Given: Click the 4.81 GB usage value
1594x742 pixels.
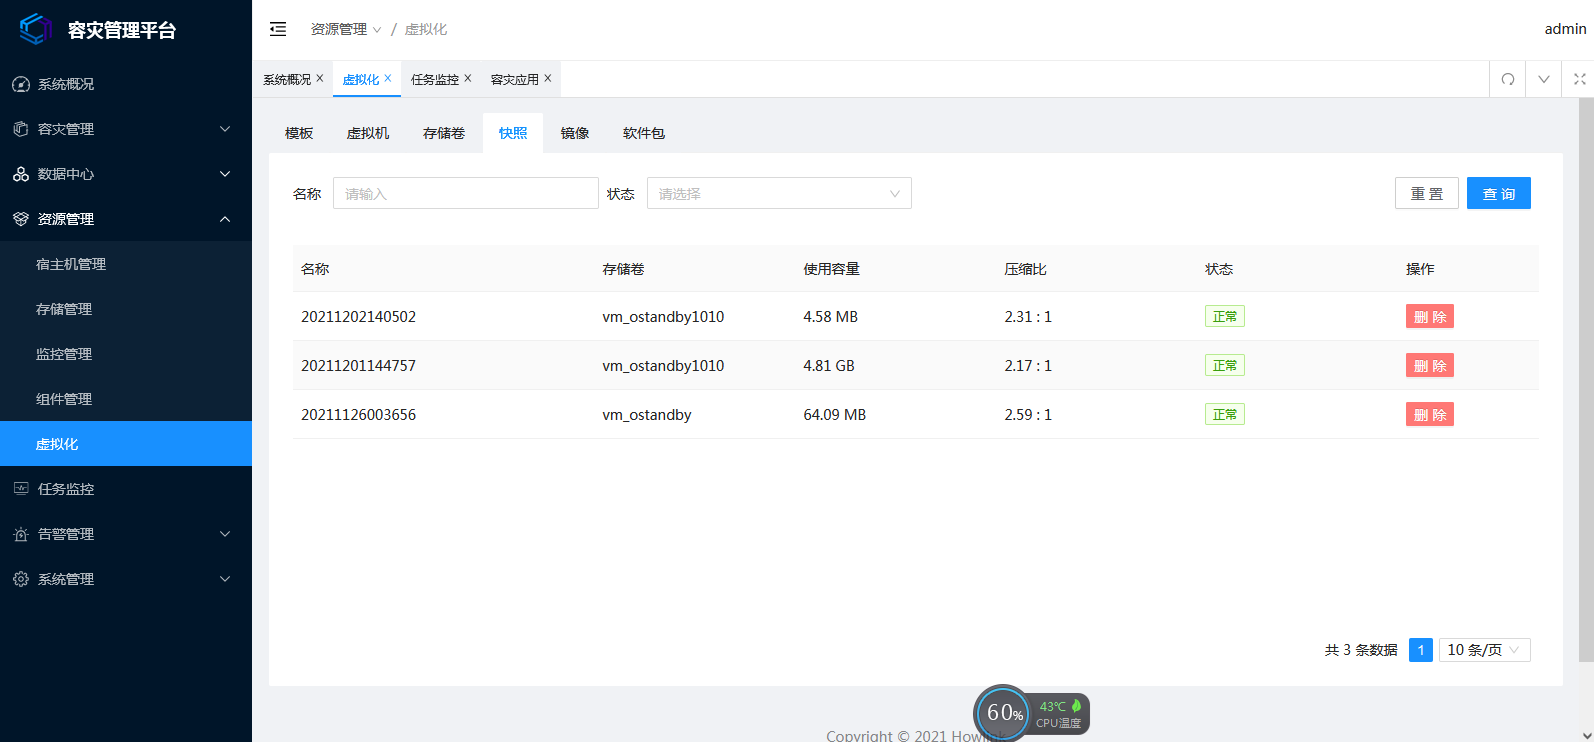Looking at the screenshot, I should [x=829, y=365].
